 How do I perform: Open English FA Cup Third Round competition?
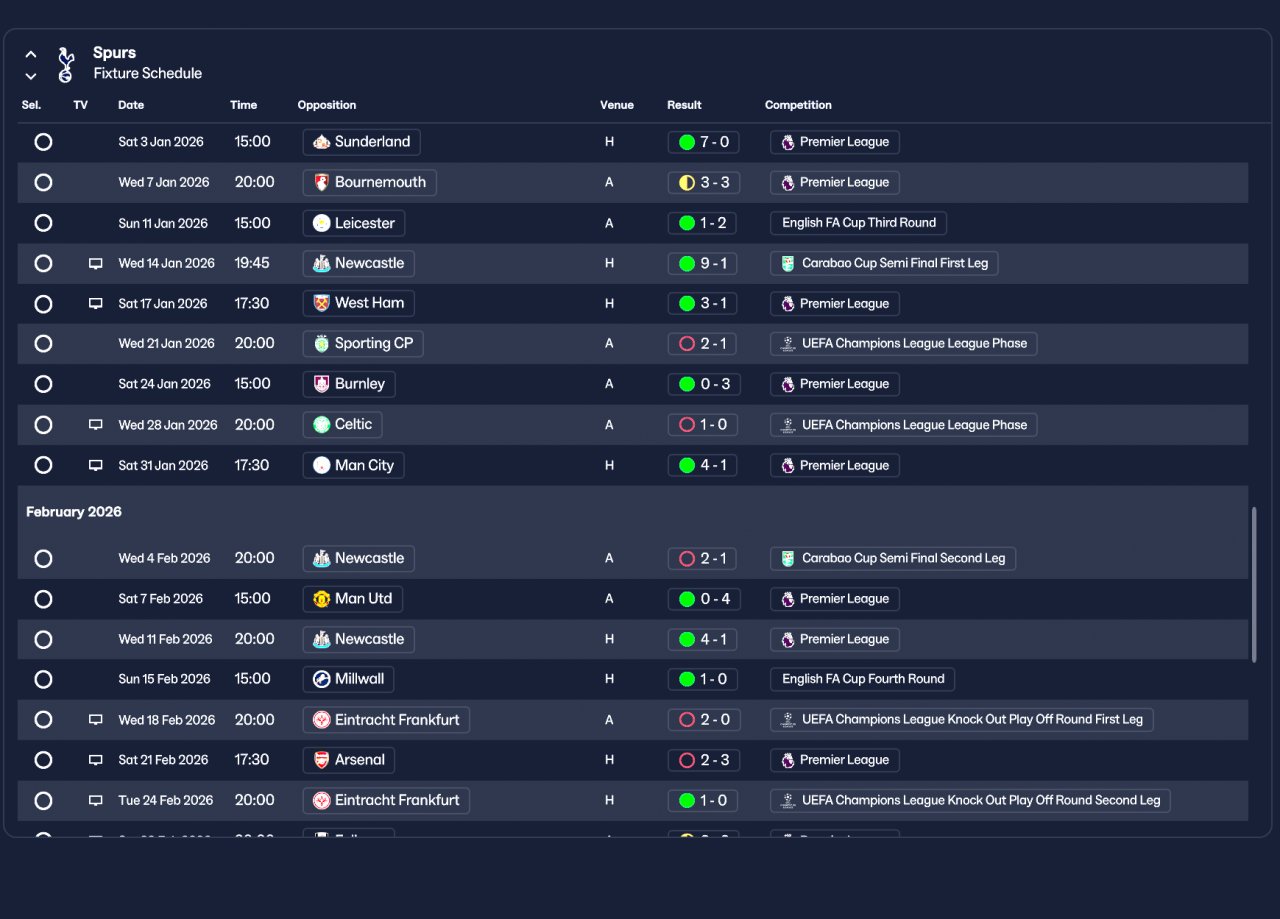click(859, 223)
